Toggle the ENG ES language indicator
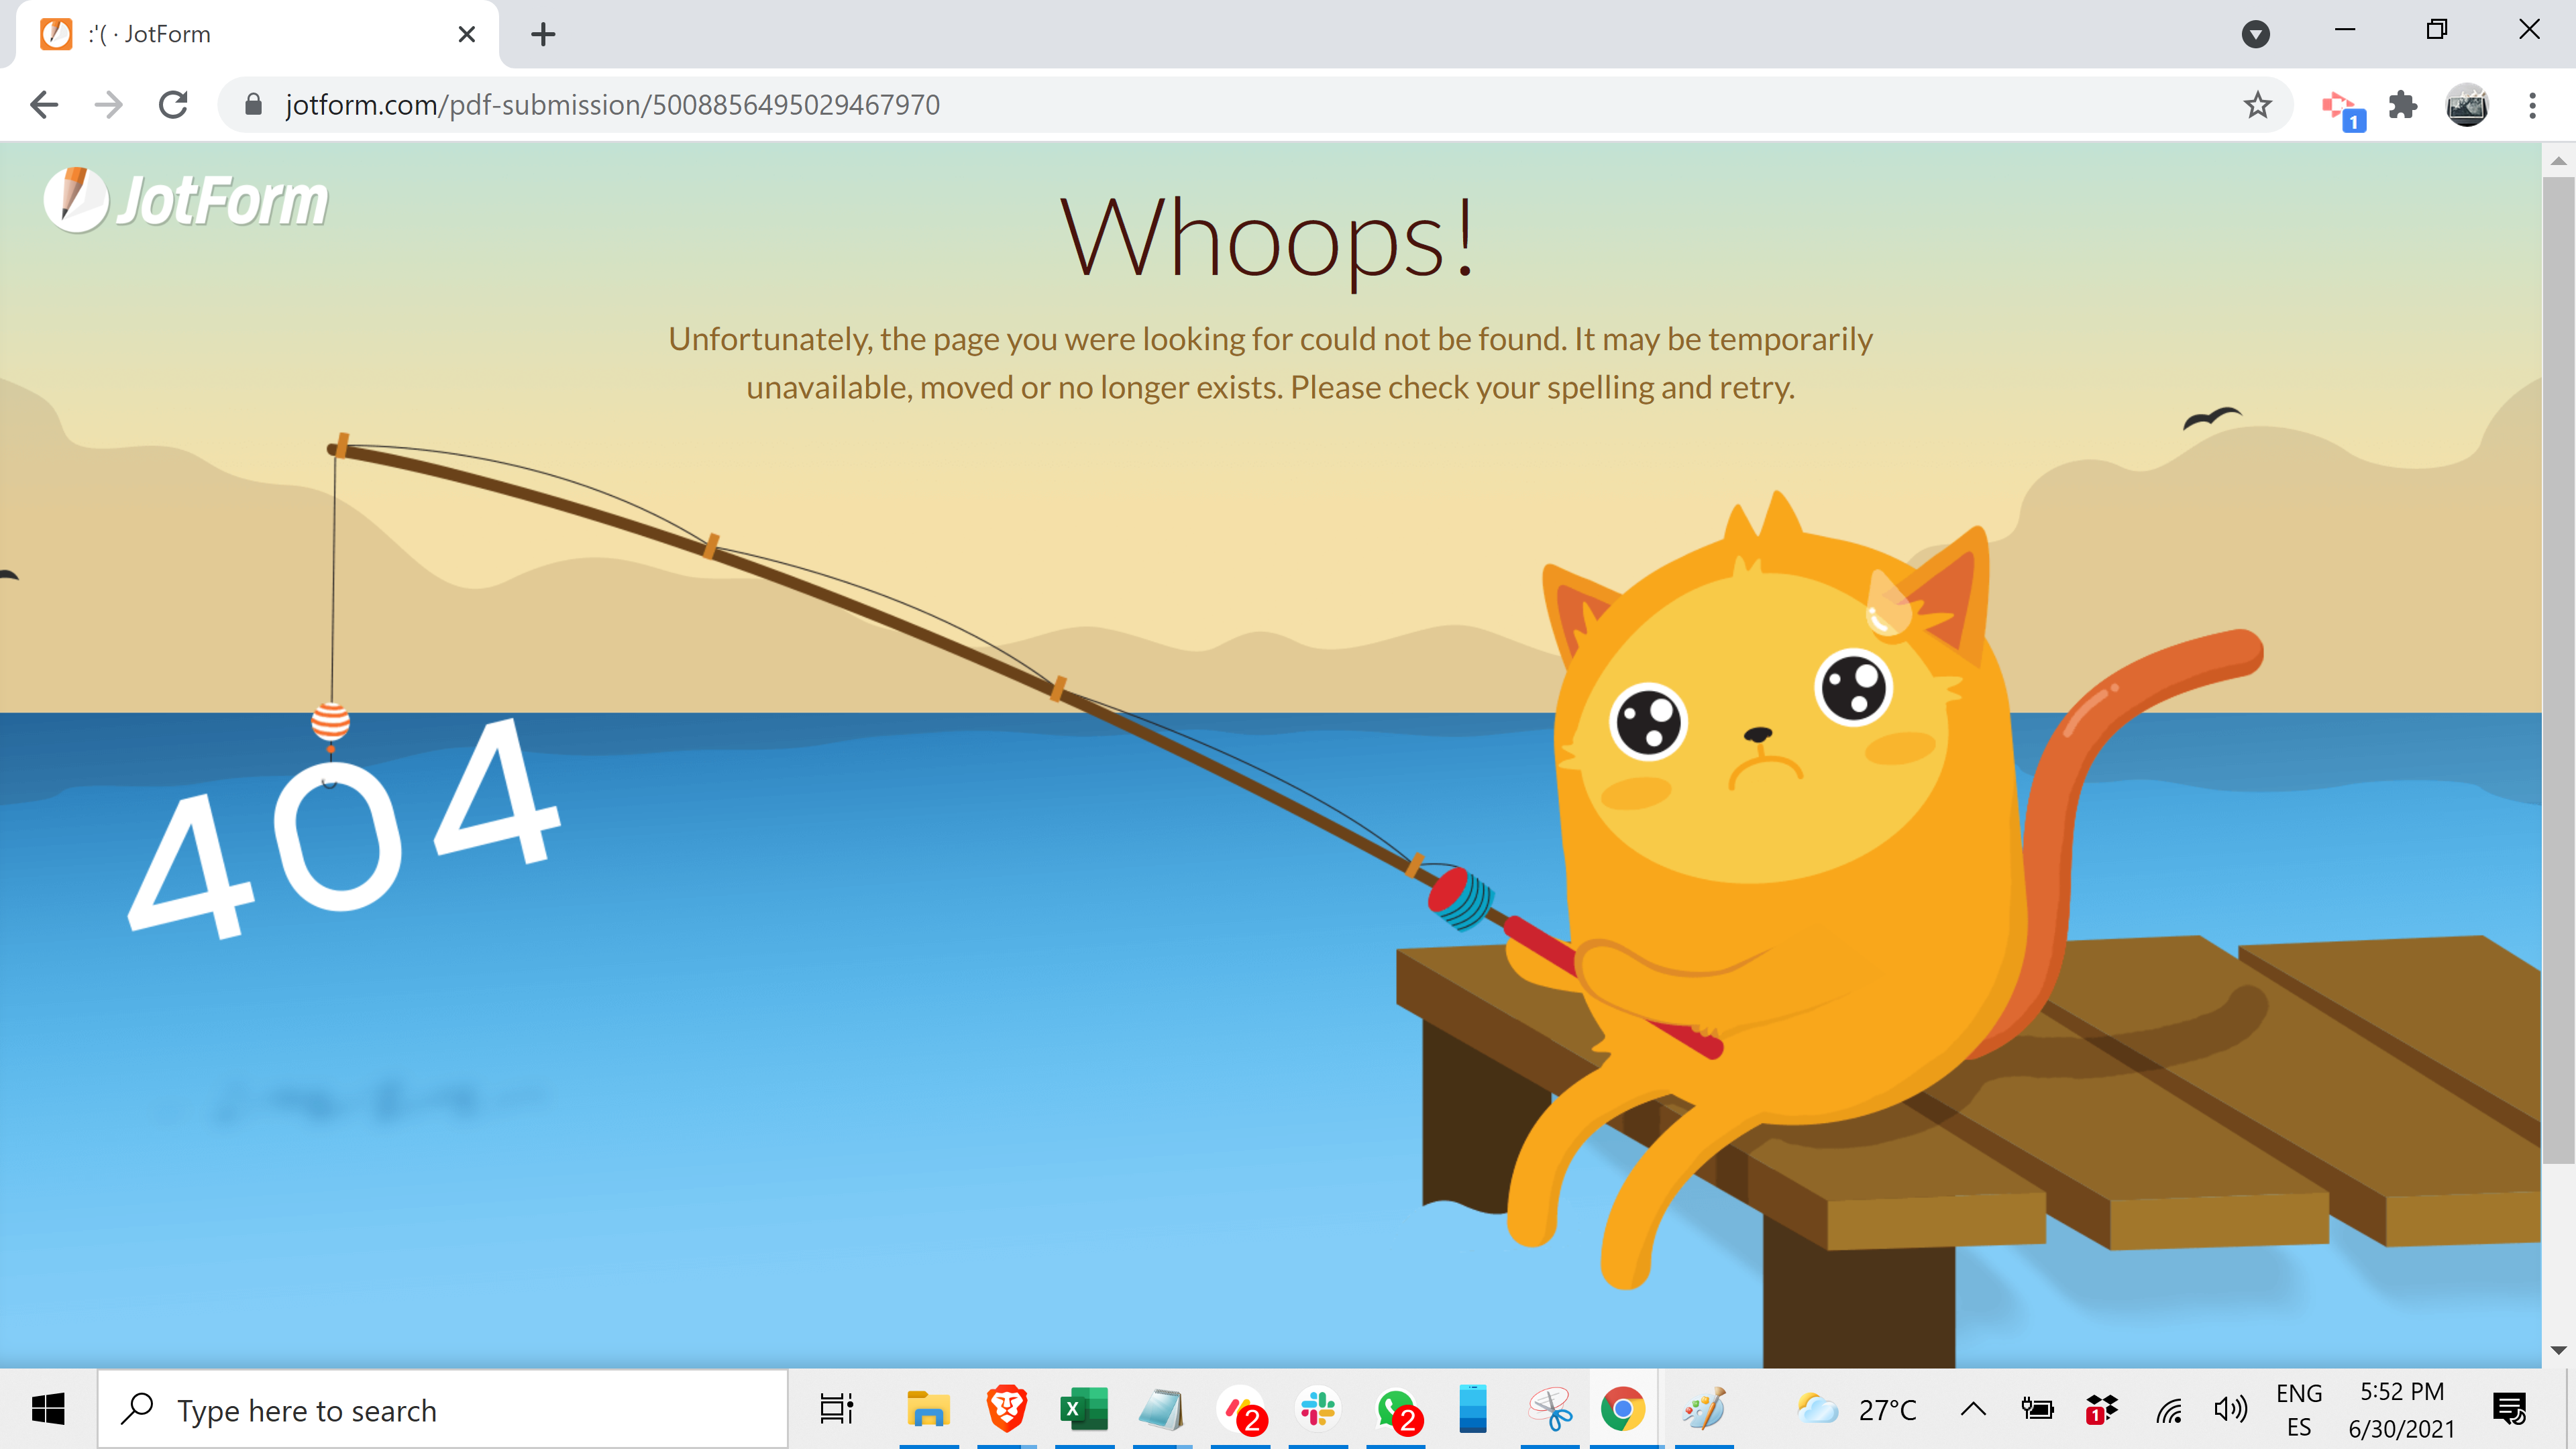This screenshot has width=2576, height=1449. click(x=2298, y=1410)
